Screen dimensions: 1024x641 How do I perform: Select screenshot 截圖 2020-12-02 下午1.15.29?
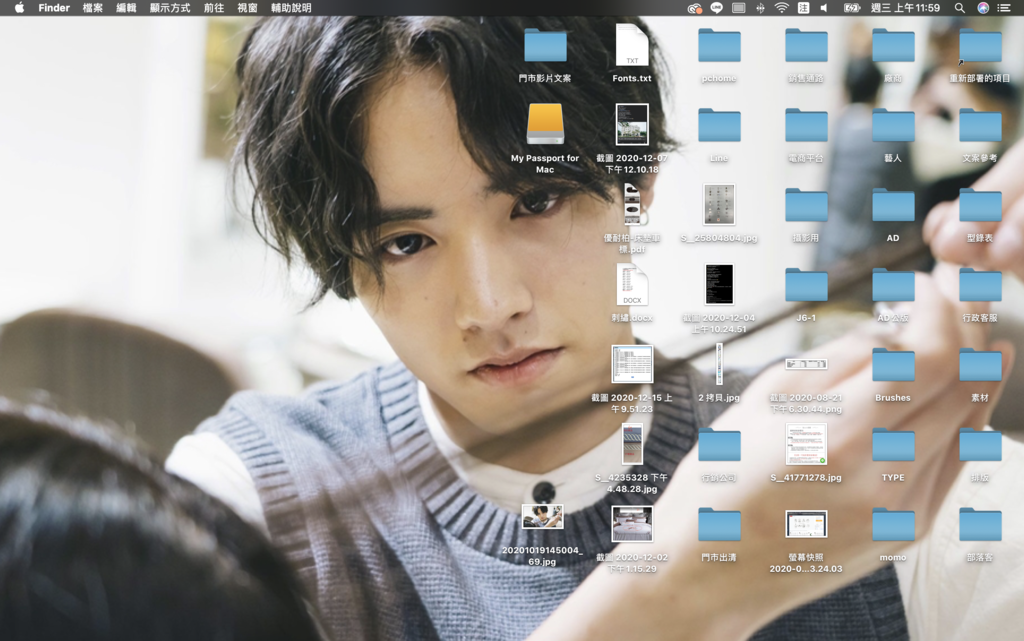click(632, 524)
